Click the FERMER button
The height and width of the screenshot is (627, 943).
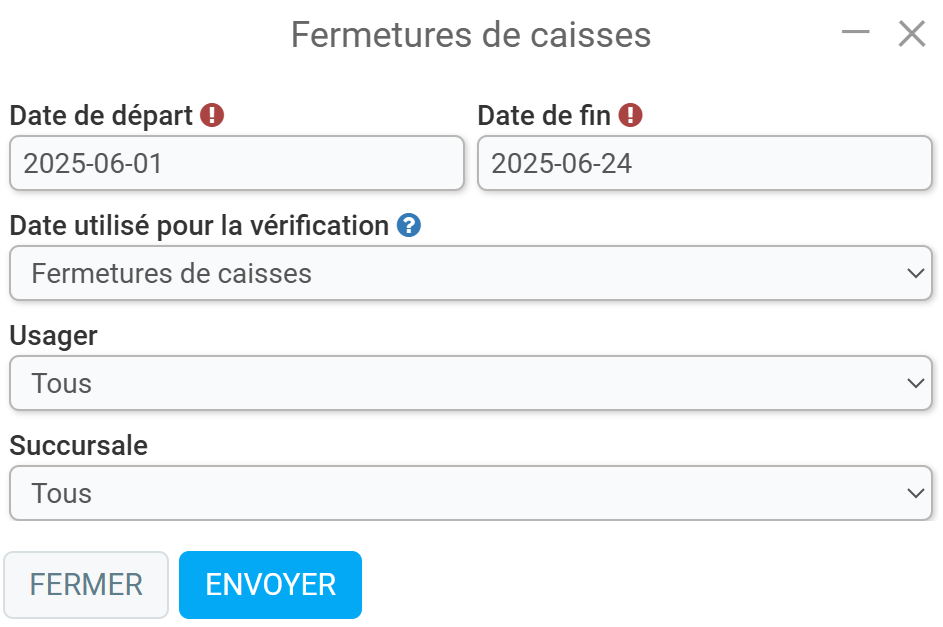[86, 585]
